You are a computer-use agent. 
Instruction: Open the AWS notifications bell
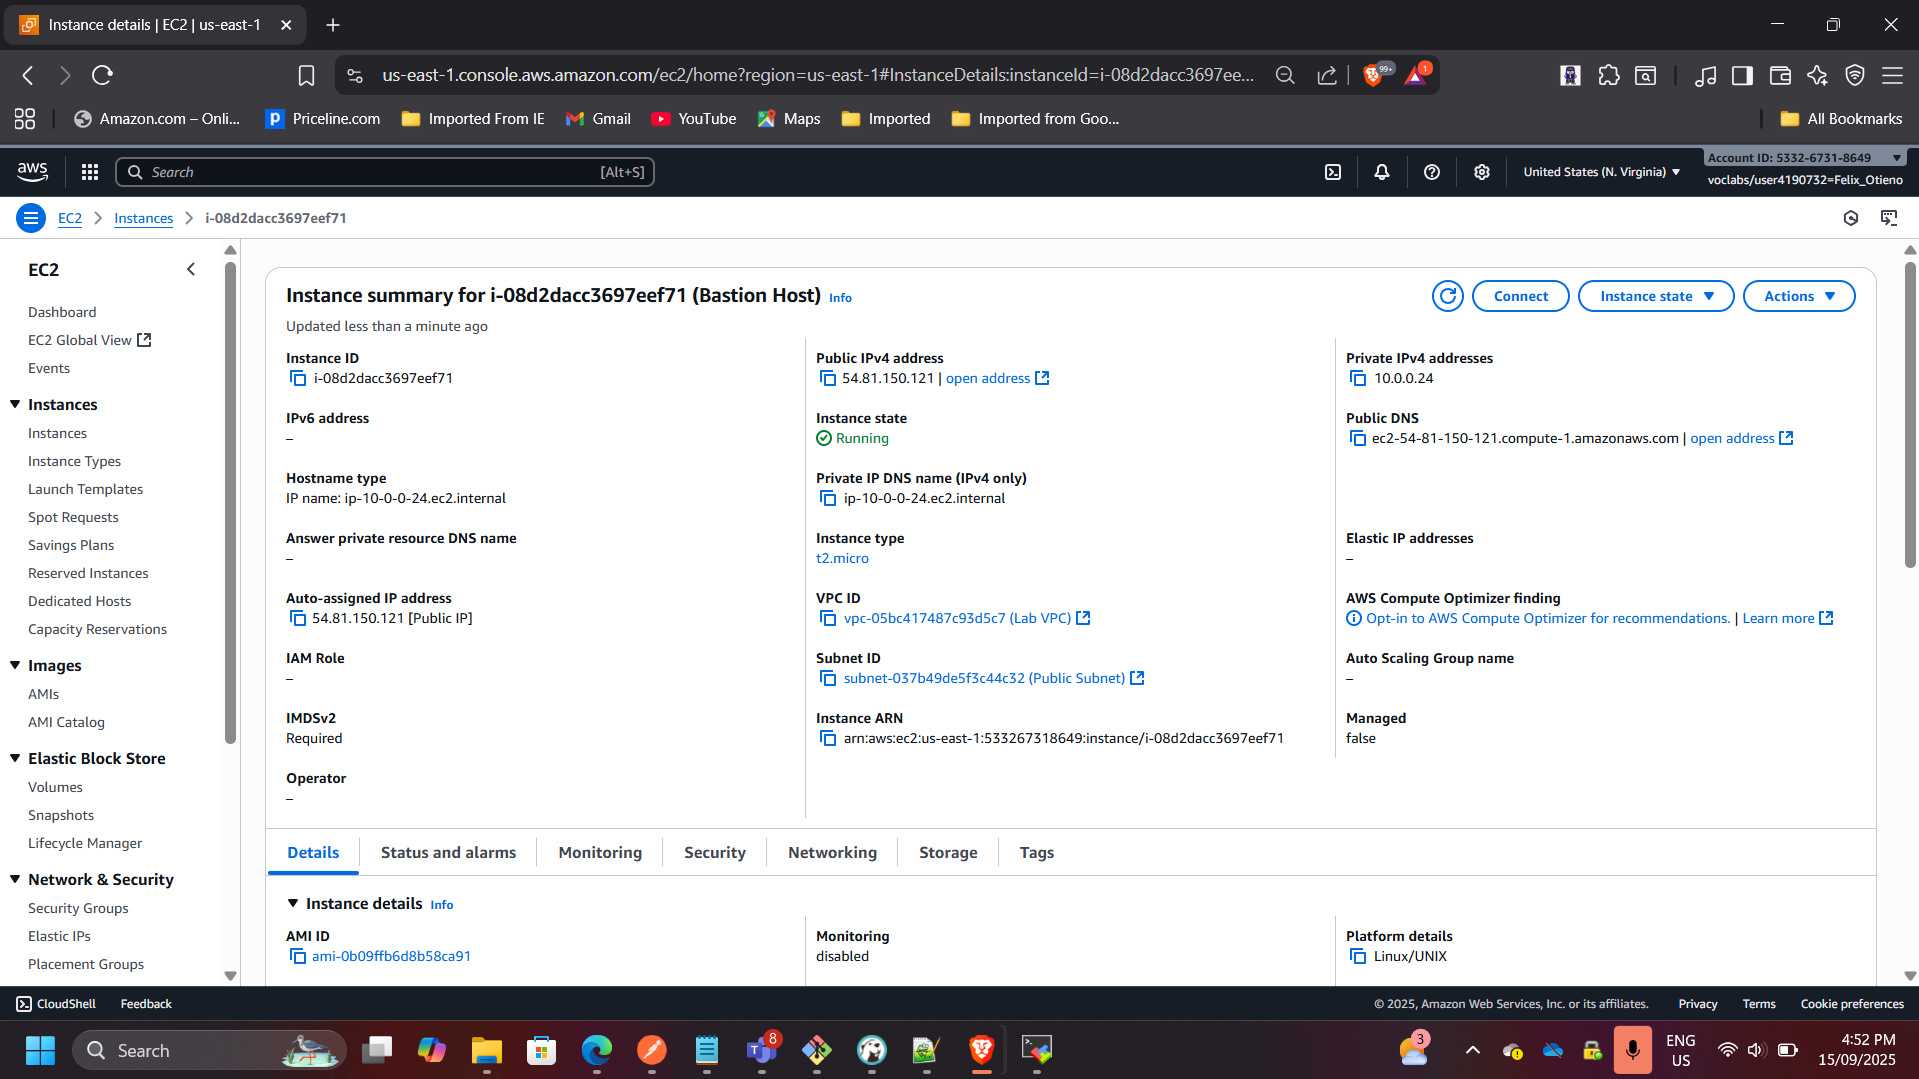point(1382,172)
